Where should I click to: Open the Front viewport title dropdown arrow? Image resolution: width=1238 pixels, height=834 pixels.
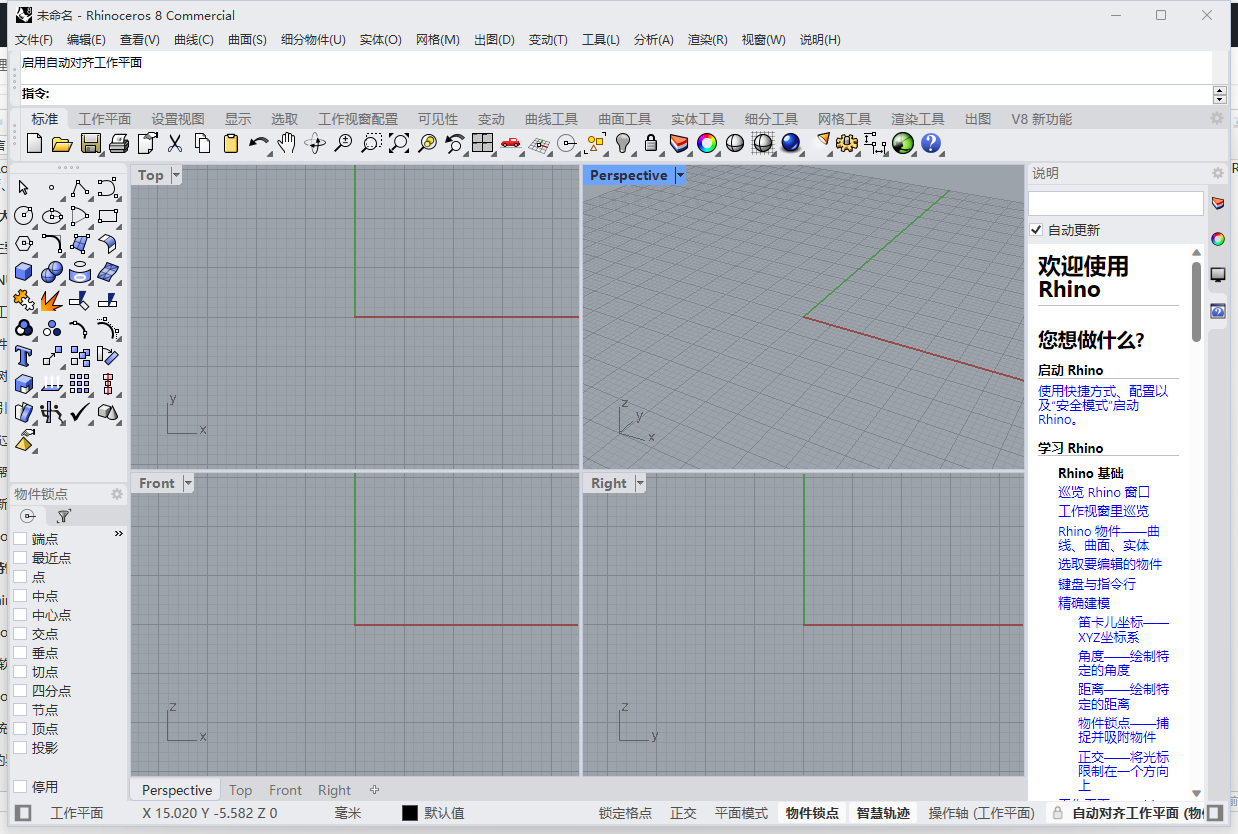[189, 483]
